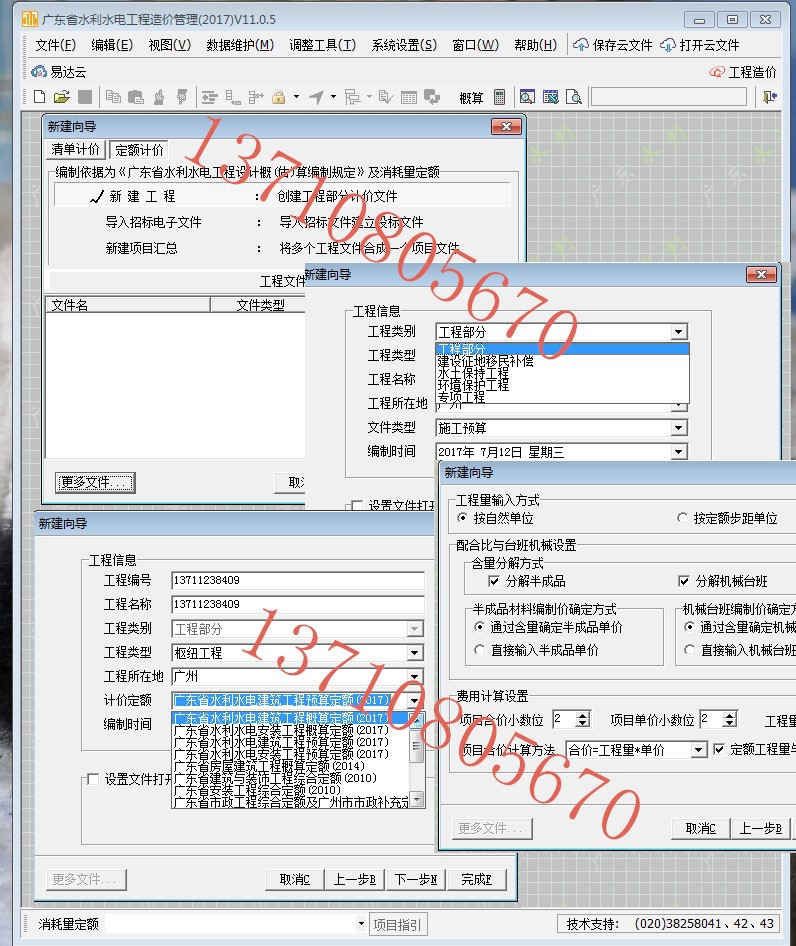Select 按自然单位 radio button
This screenshot has height=946, width=796.
[462, 518]
